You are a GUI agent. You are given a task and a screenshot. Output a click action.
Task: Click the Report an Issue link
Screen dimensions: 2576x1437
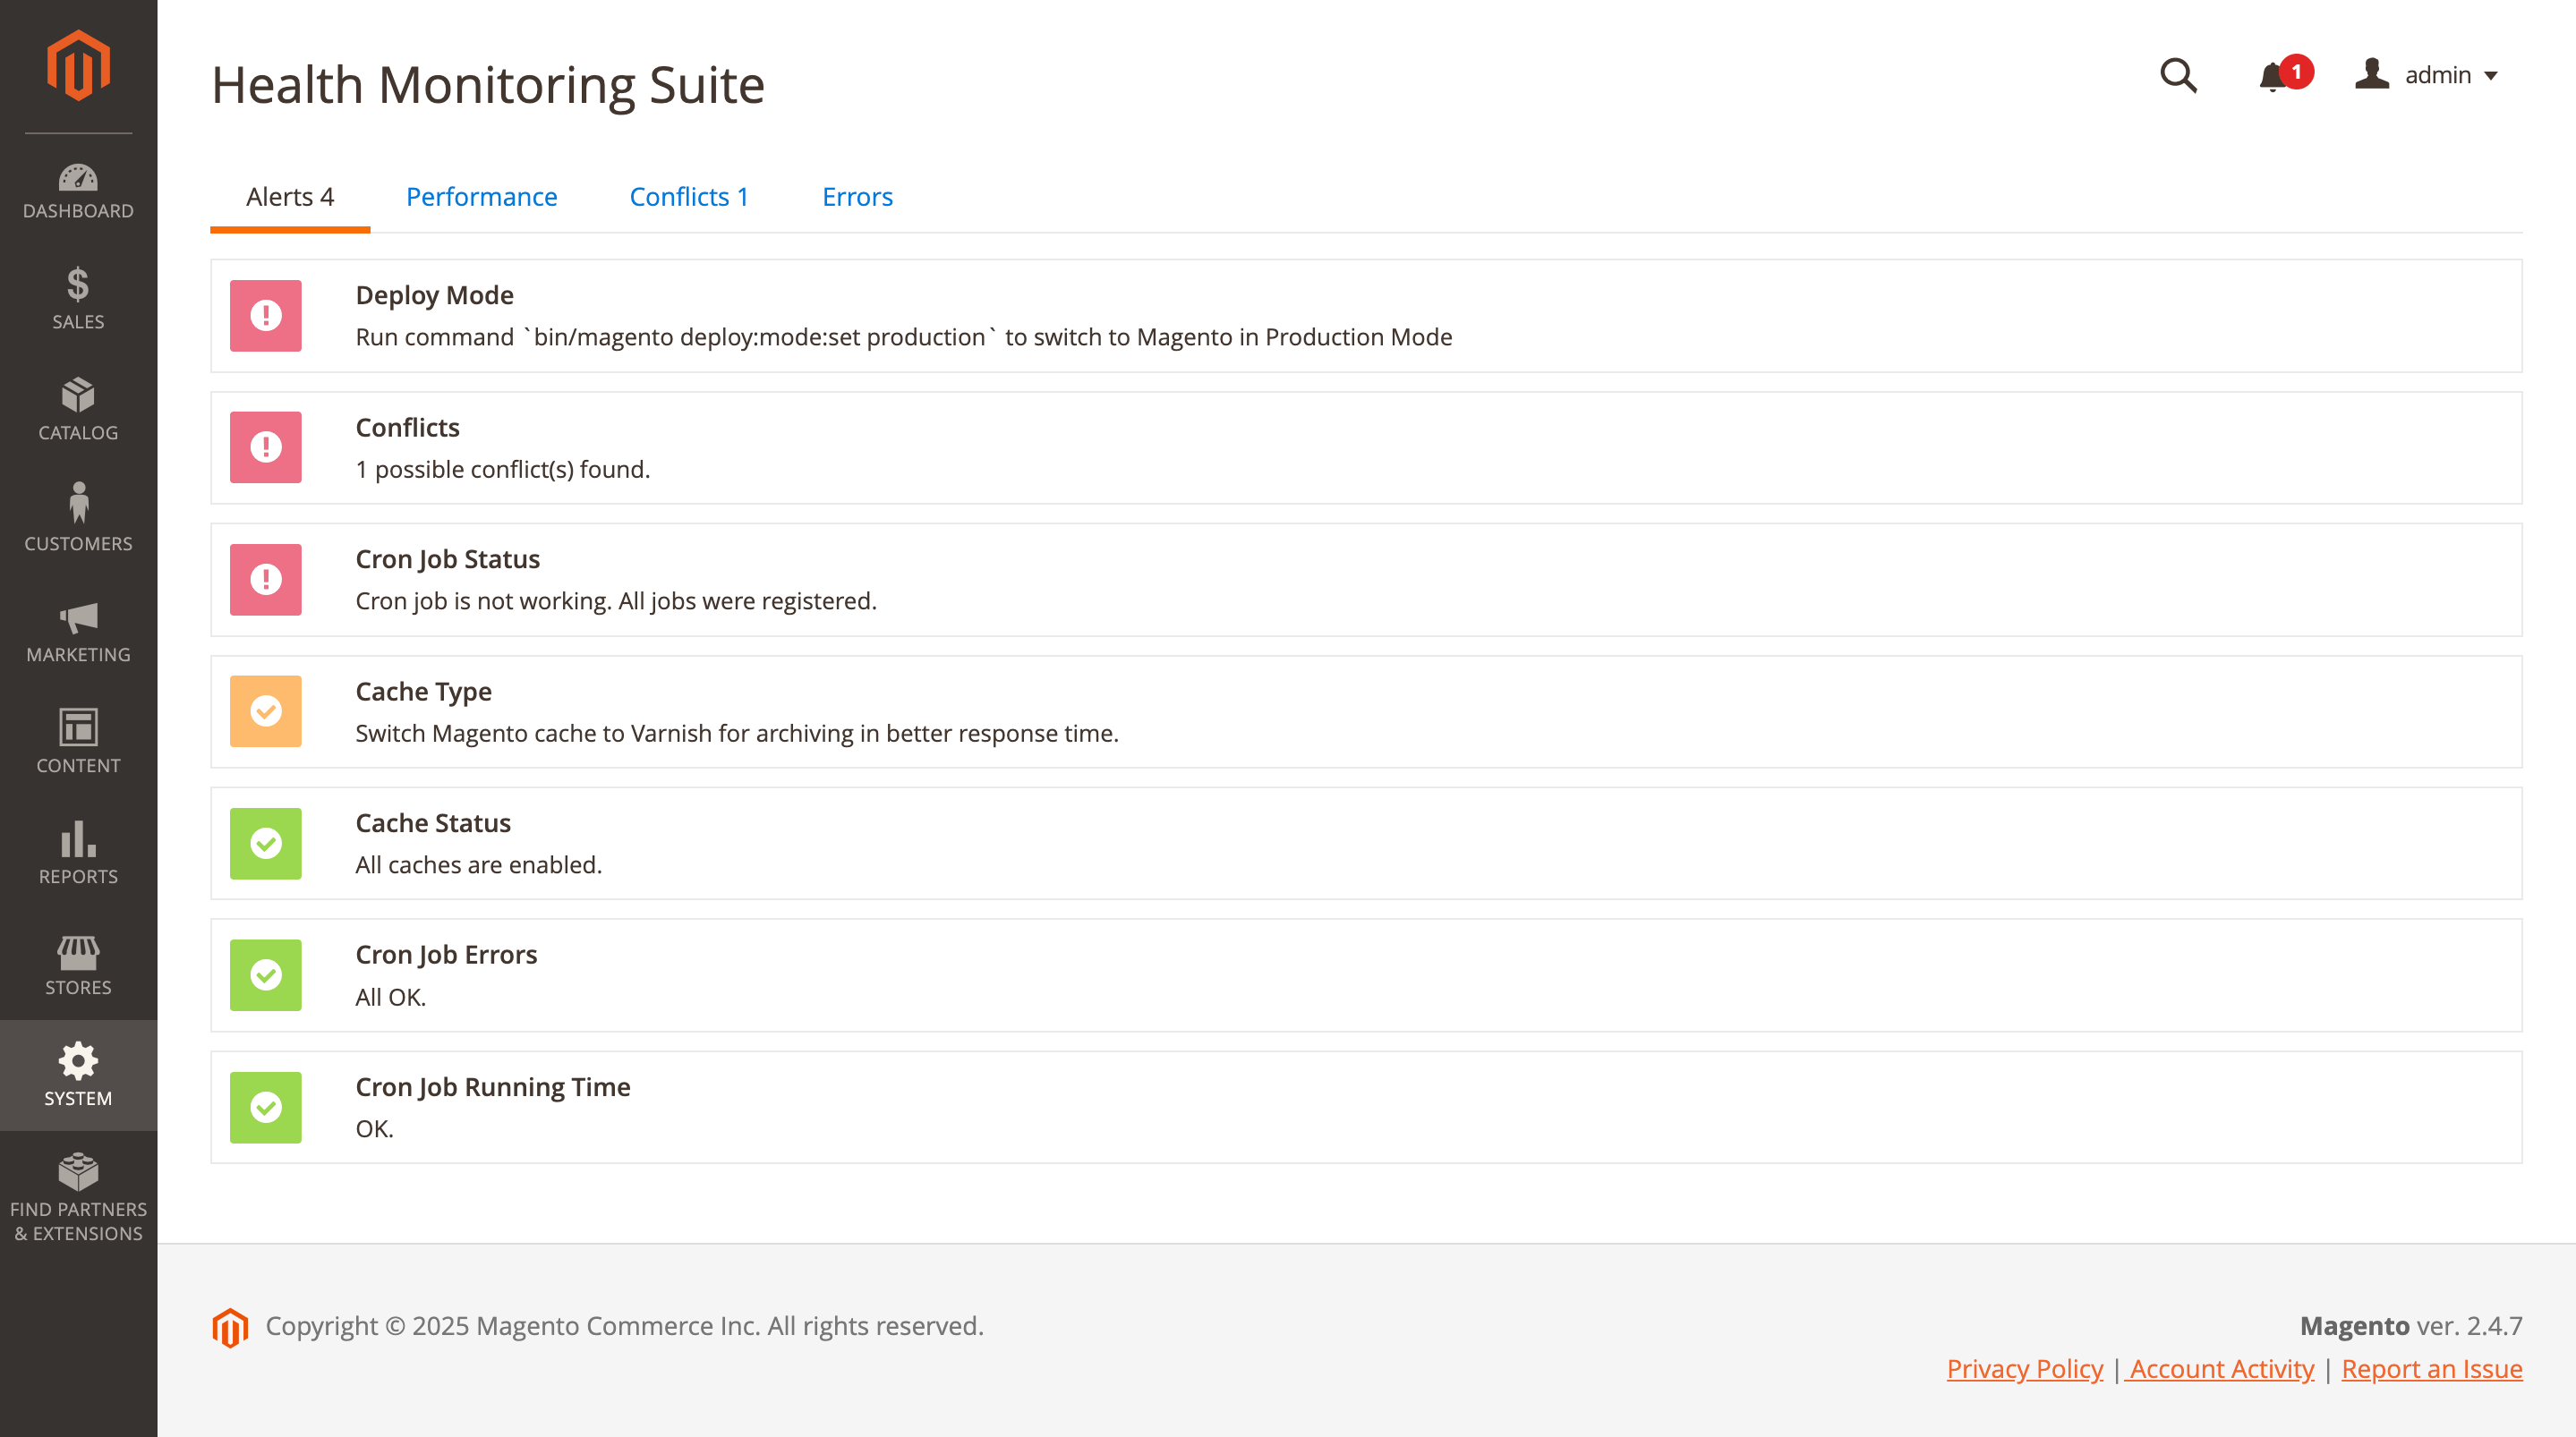[x=2431, y=1368]
